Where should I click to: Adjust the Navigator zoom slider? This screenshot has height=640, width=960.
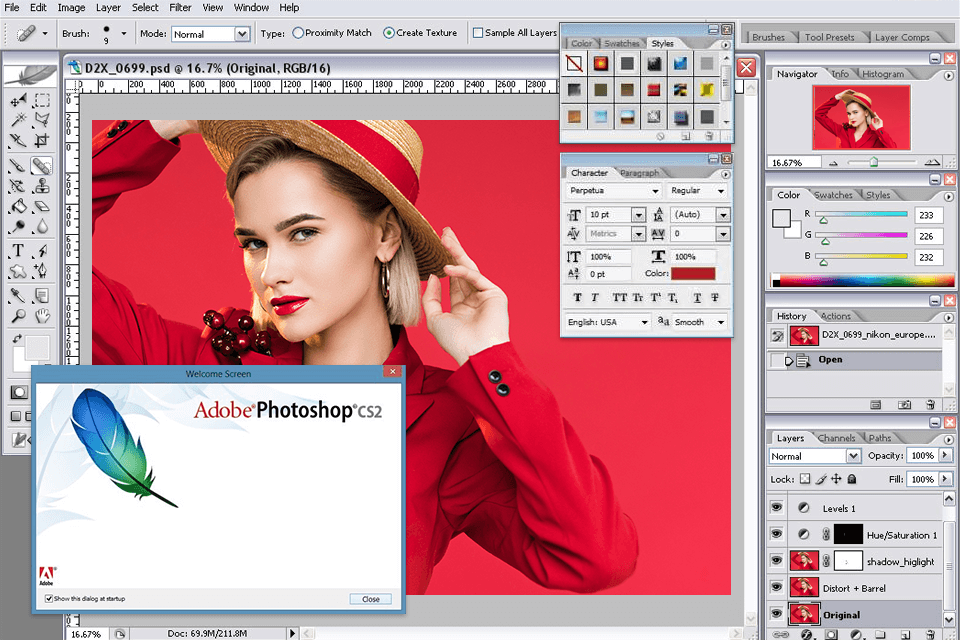point(874,162)
